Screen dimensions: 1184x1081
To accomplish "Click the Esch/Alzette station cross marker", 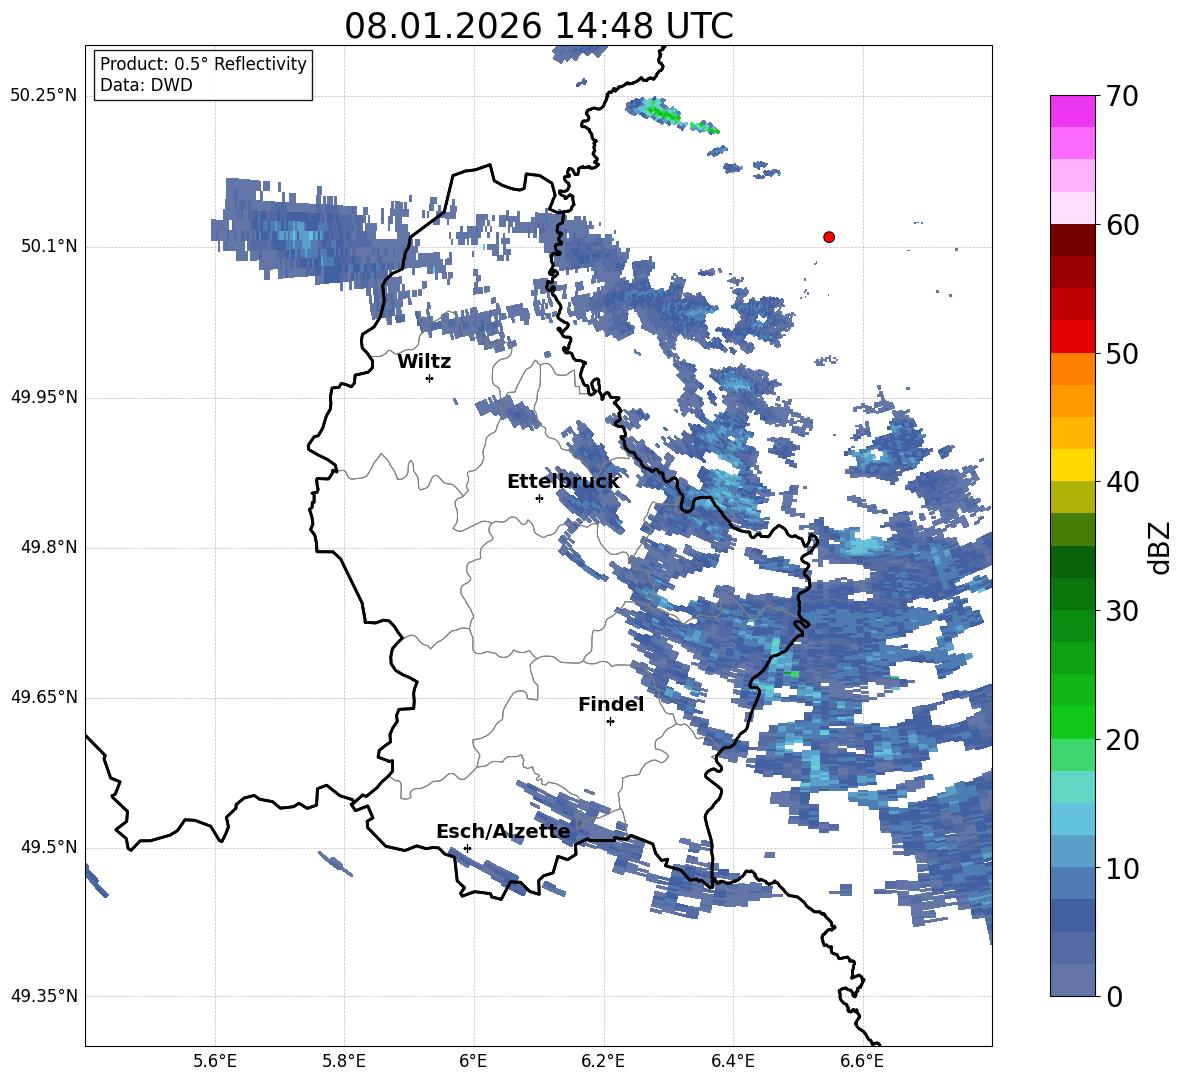I will tap(467, 848).
